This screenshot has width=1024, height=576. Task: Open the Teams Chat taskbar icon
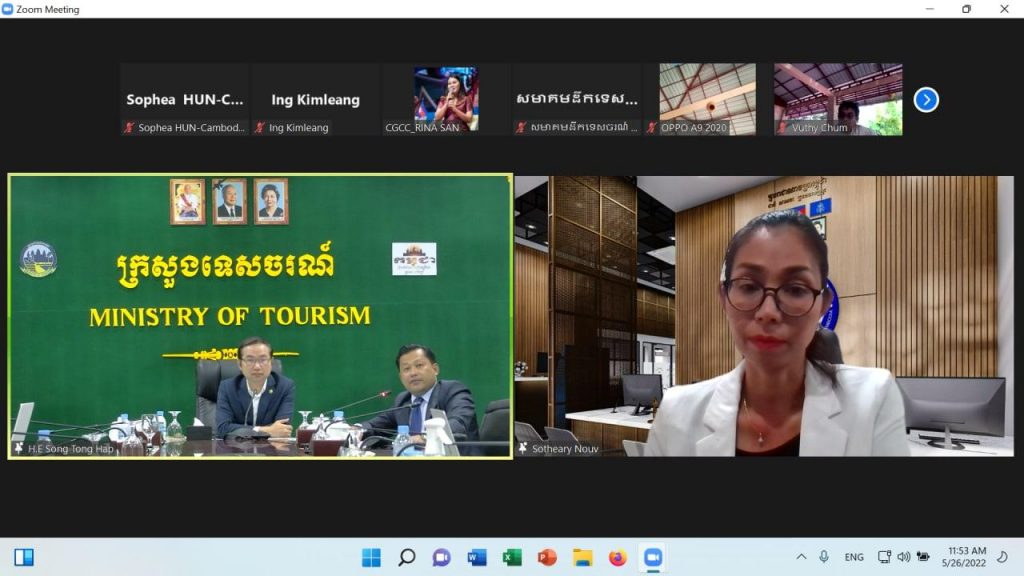tap(441, 557)
